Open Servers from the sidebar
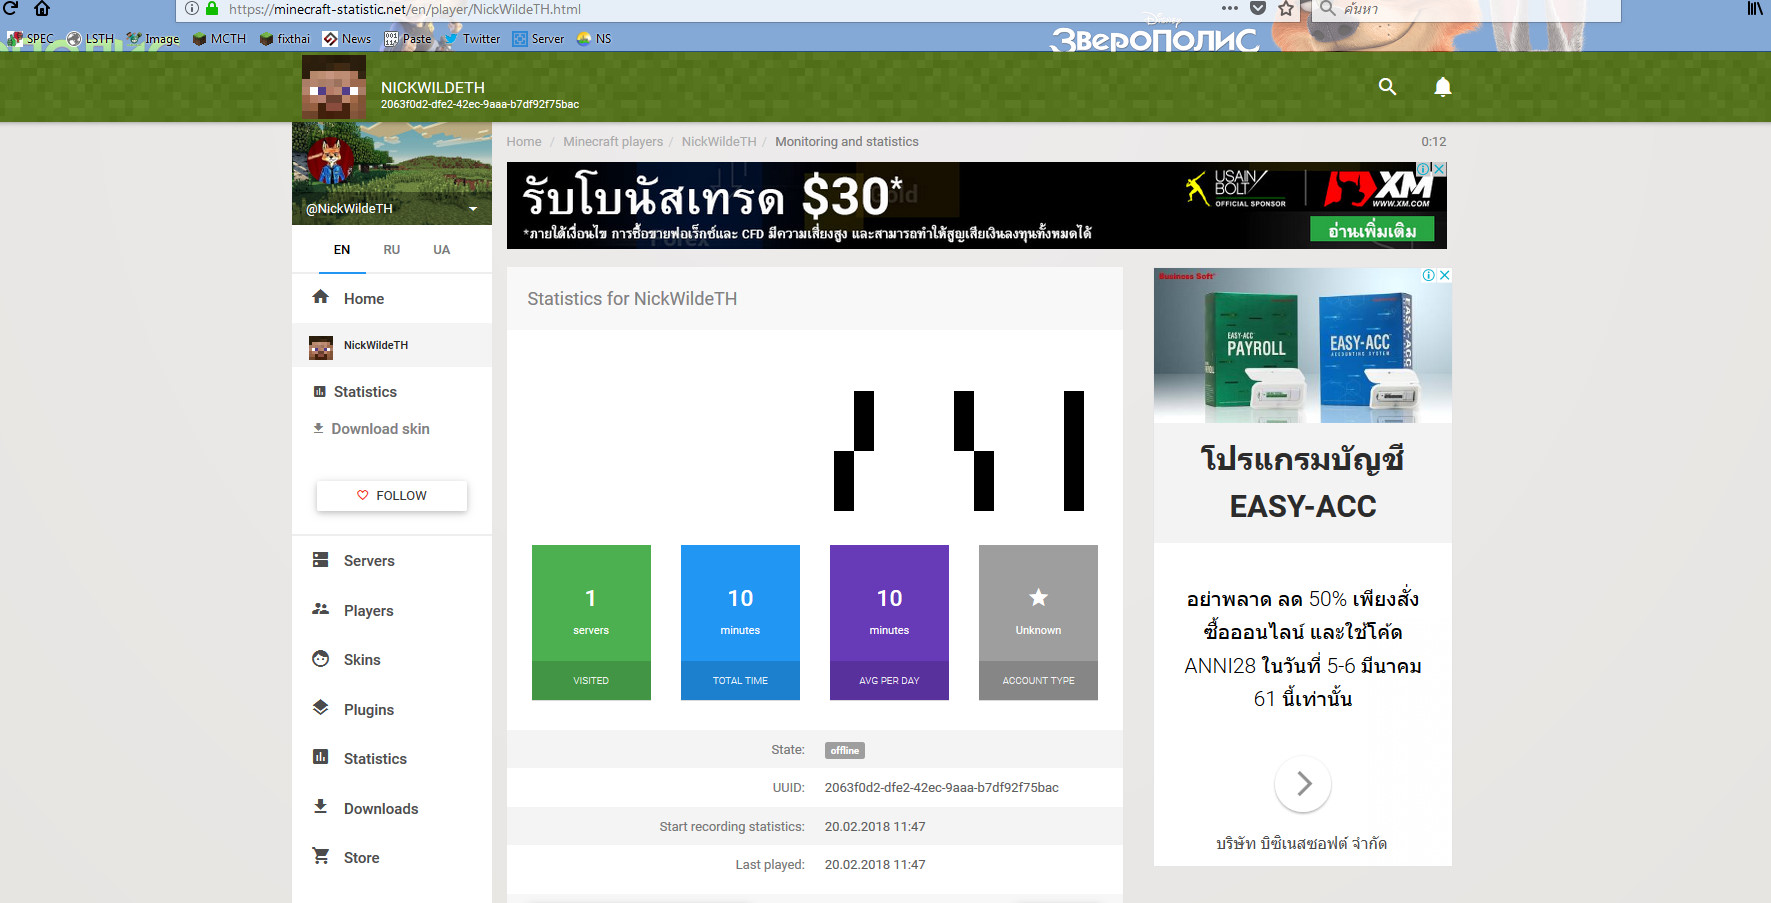Image resolution: width=1771 pixels, height=903 pixels. (368, 561)
